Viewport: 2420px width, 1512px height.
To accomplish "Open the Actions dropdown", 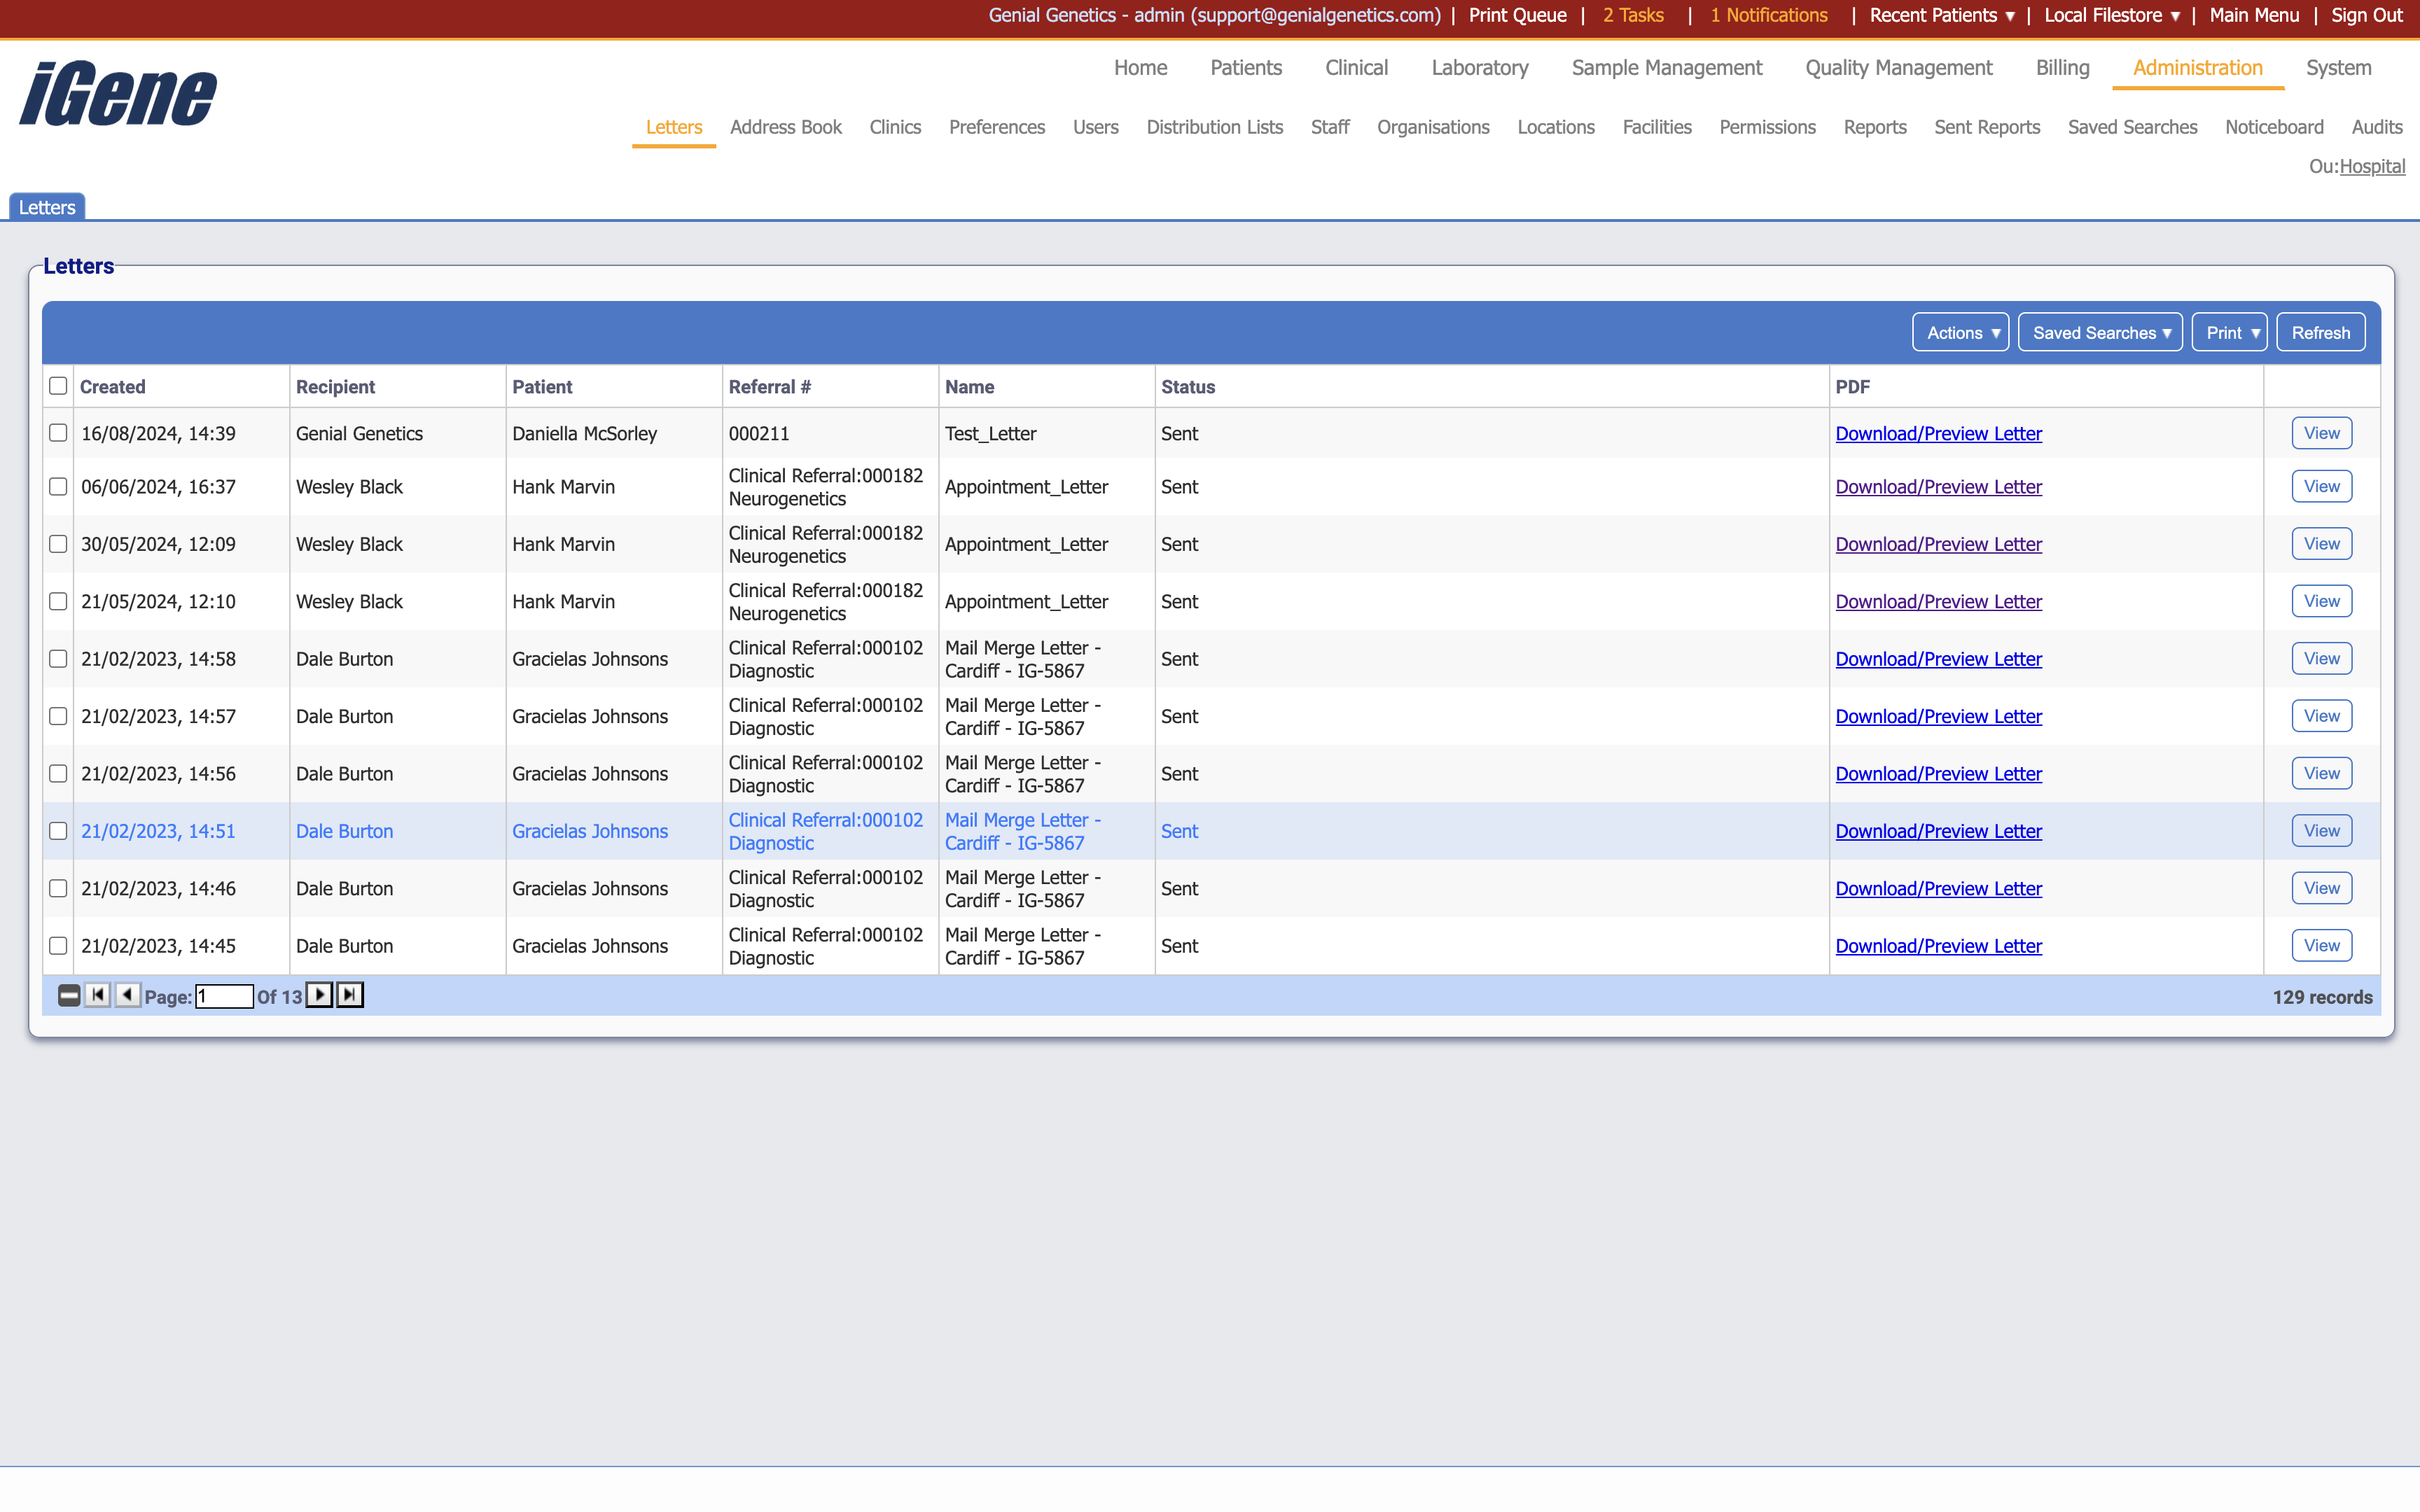I will tap(1960, 333).
